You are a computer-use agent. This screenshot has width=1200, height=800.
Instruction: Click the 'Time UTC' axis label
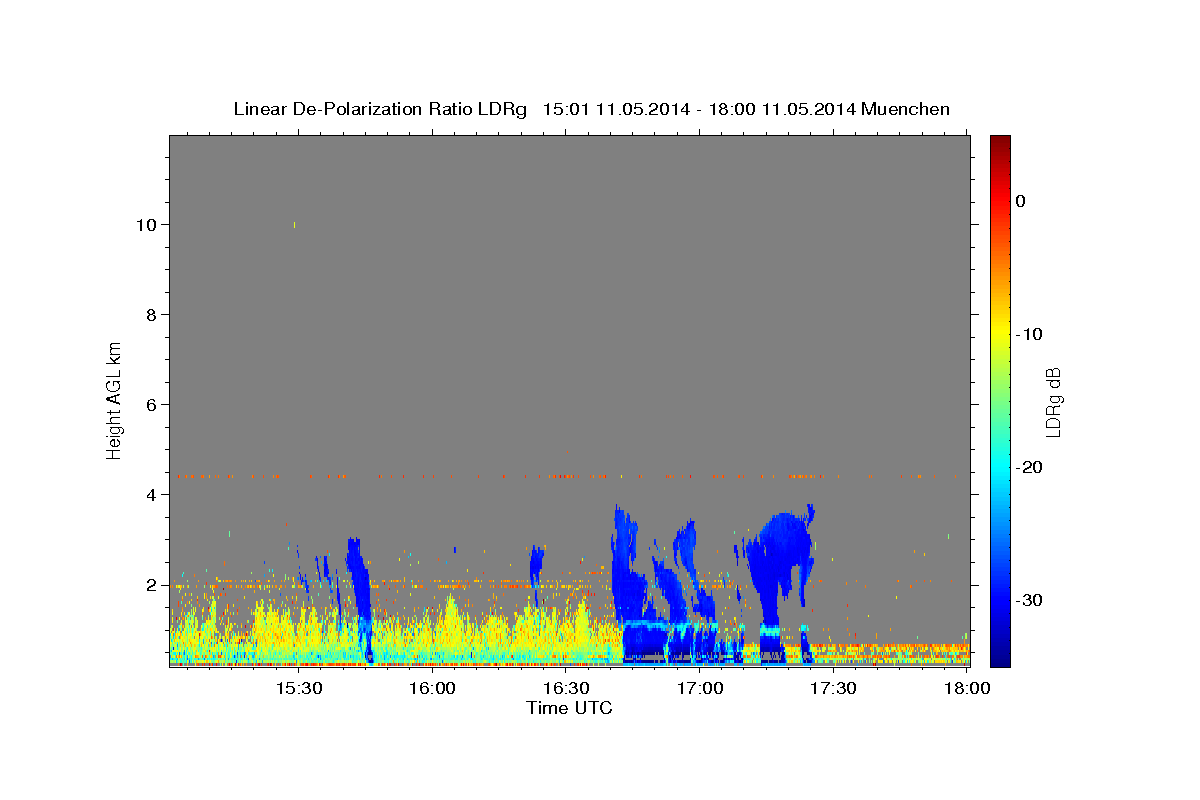[x=569, y=708]
